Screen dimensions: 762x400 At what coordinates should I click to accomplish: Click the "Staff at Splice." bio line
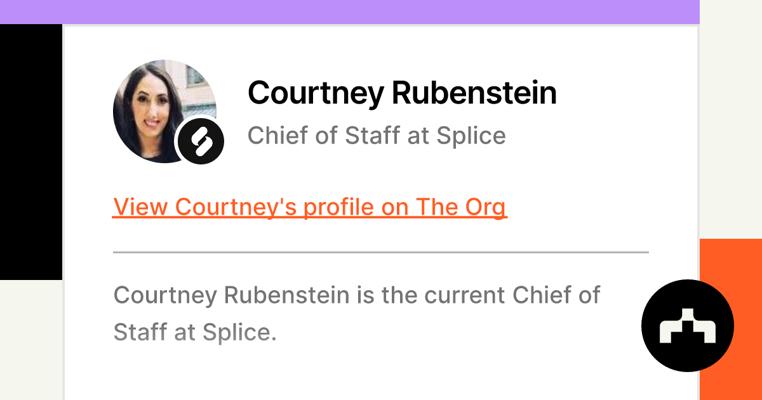(x=194, y=331)
